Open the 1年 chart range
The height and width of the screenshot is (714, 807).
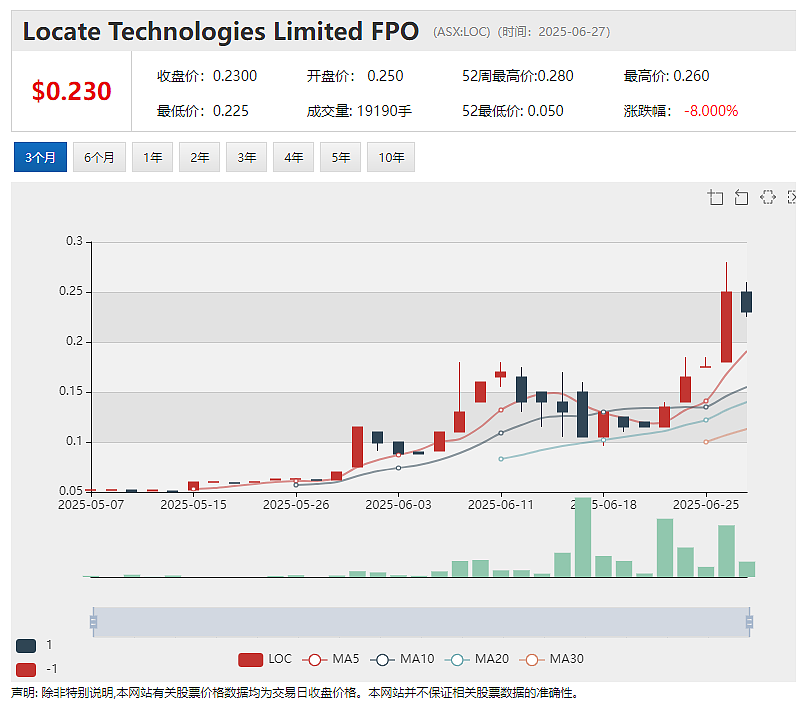coord(152,157)
